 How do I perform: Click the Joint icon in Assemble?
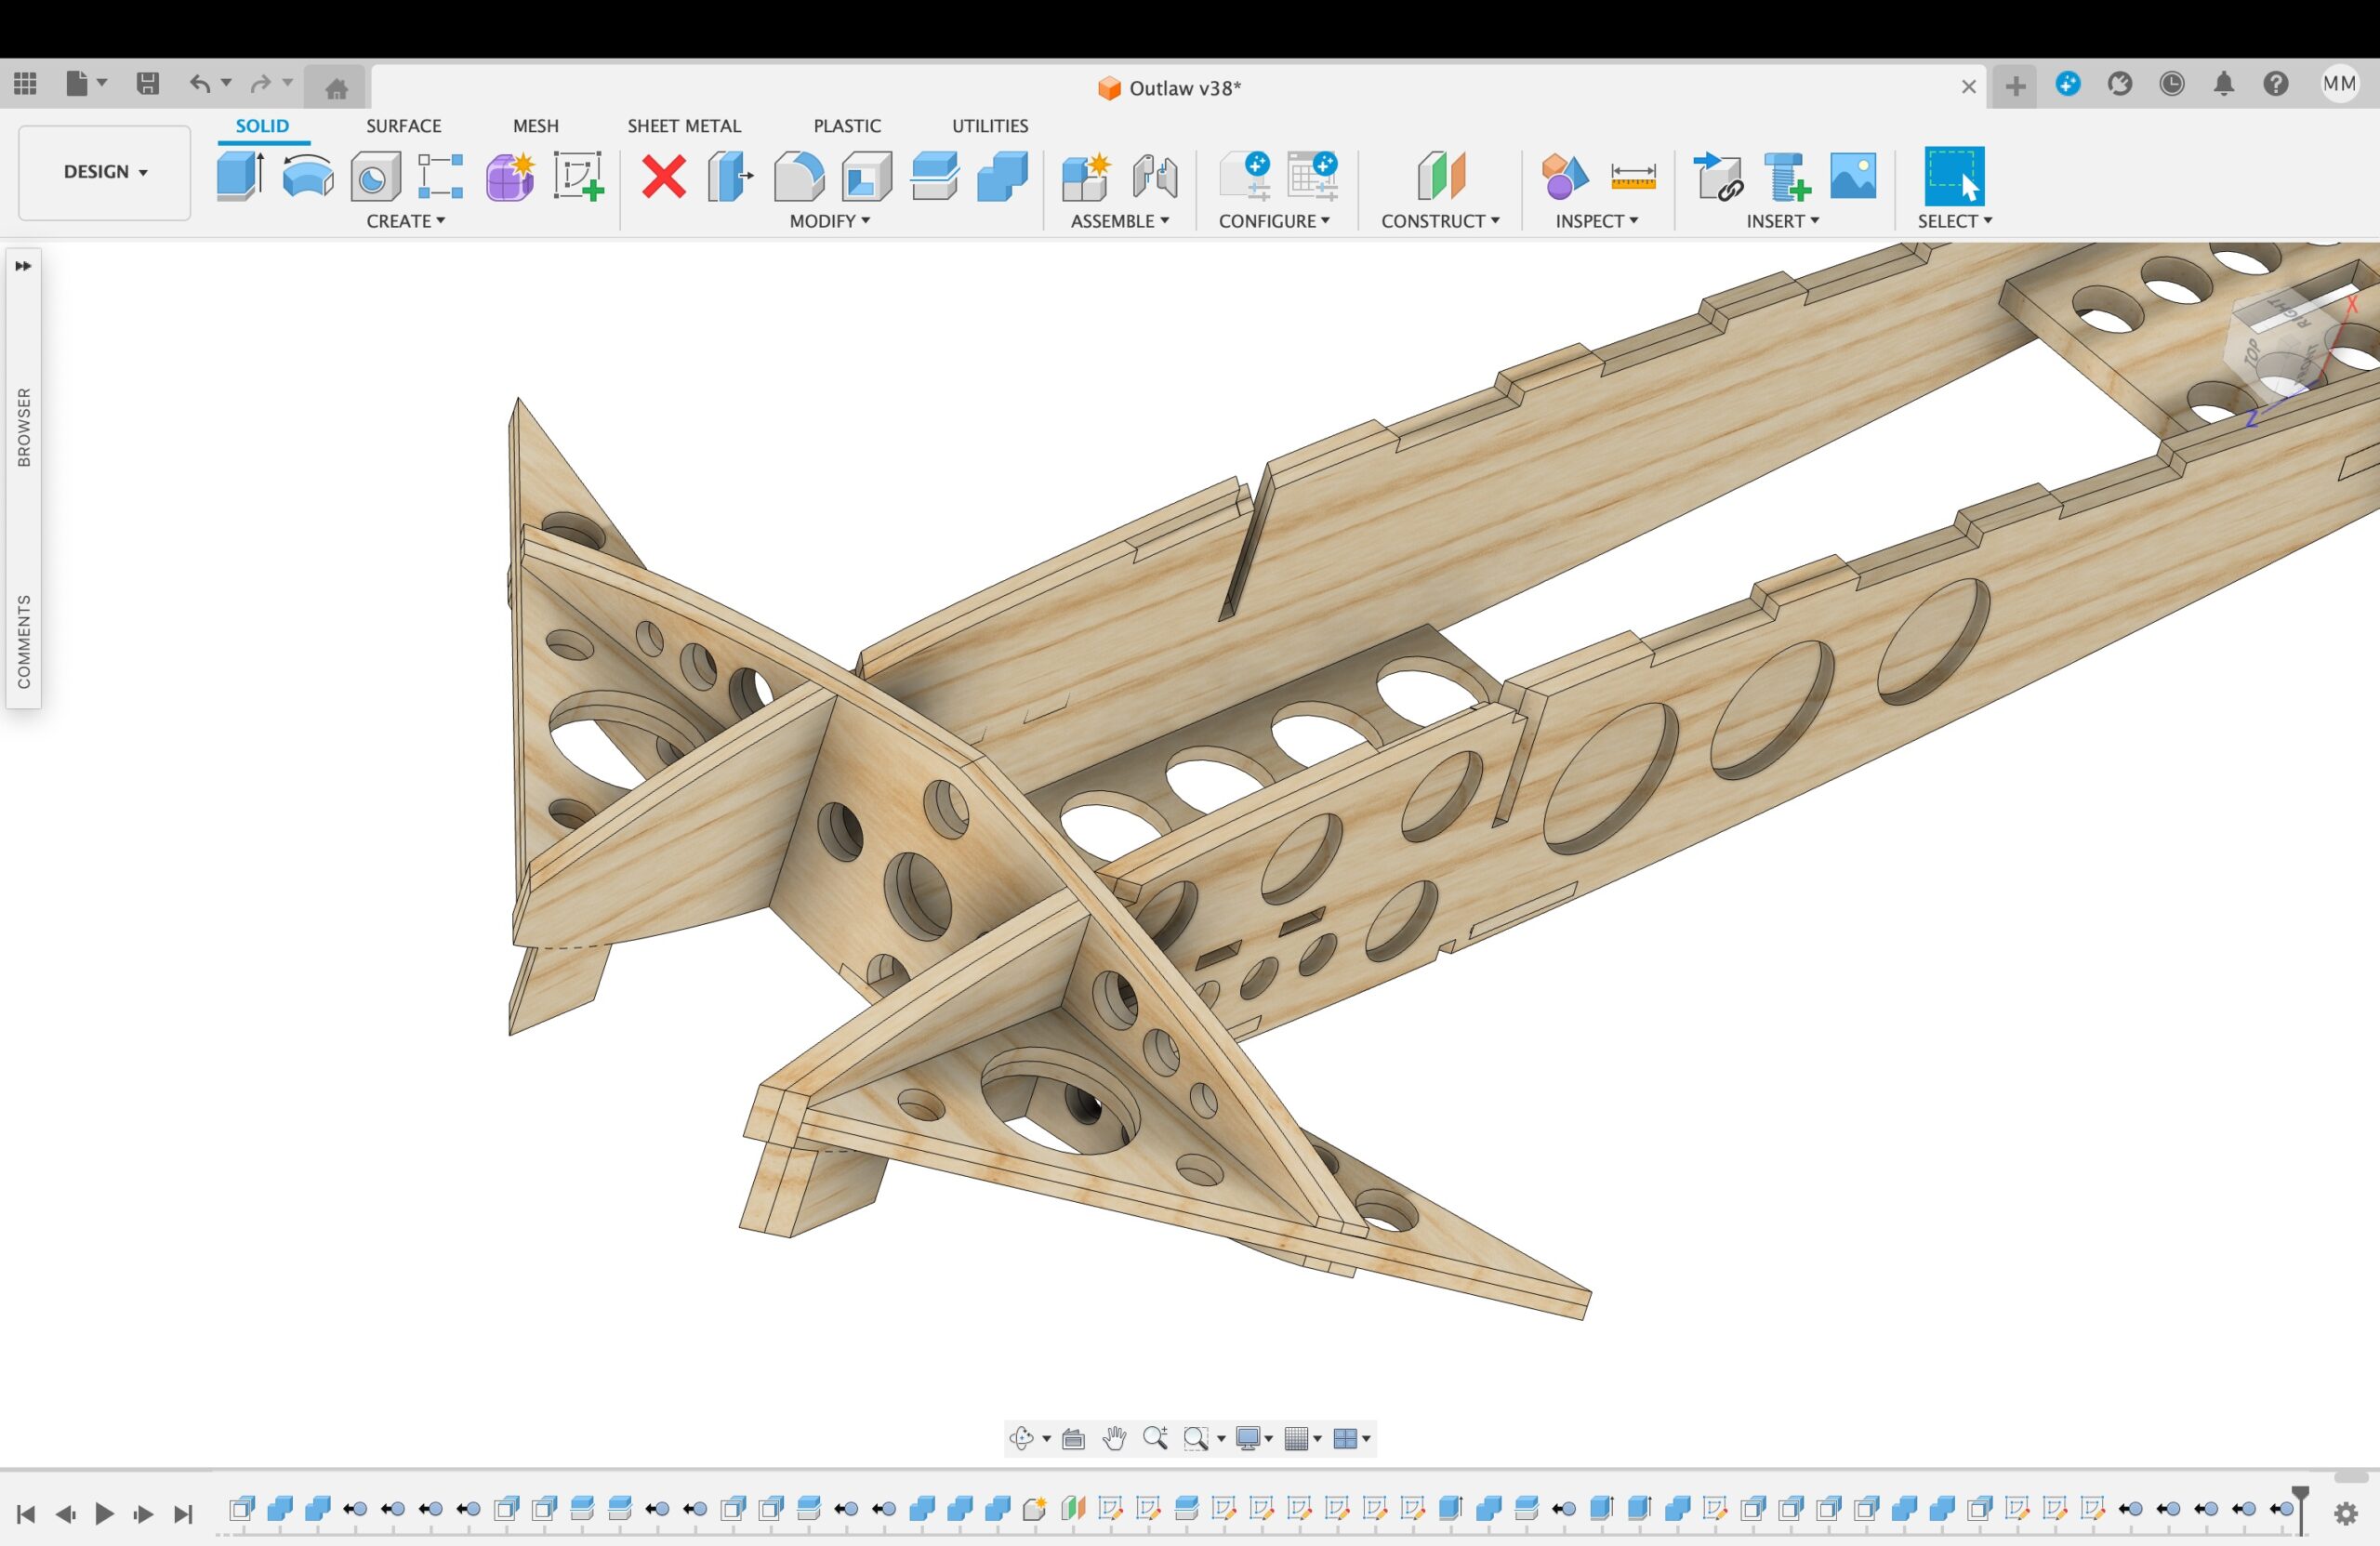[1155, 176]
